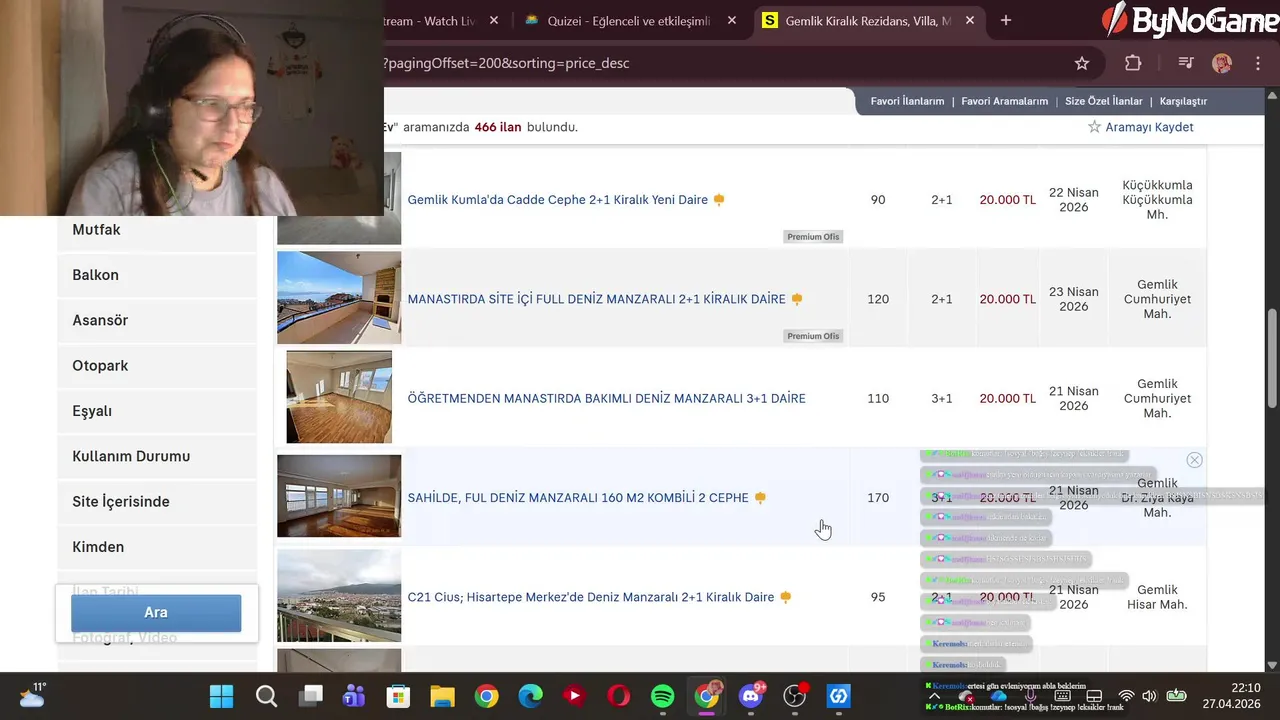This screenshot has height=720, width=1280.
Task: Open MANASTIRDA SİTE İÇİ FULL DENİZ MANZARALI listing
Action: click(596, 299)
